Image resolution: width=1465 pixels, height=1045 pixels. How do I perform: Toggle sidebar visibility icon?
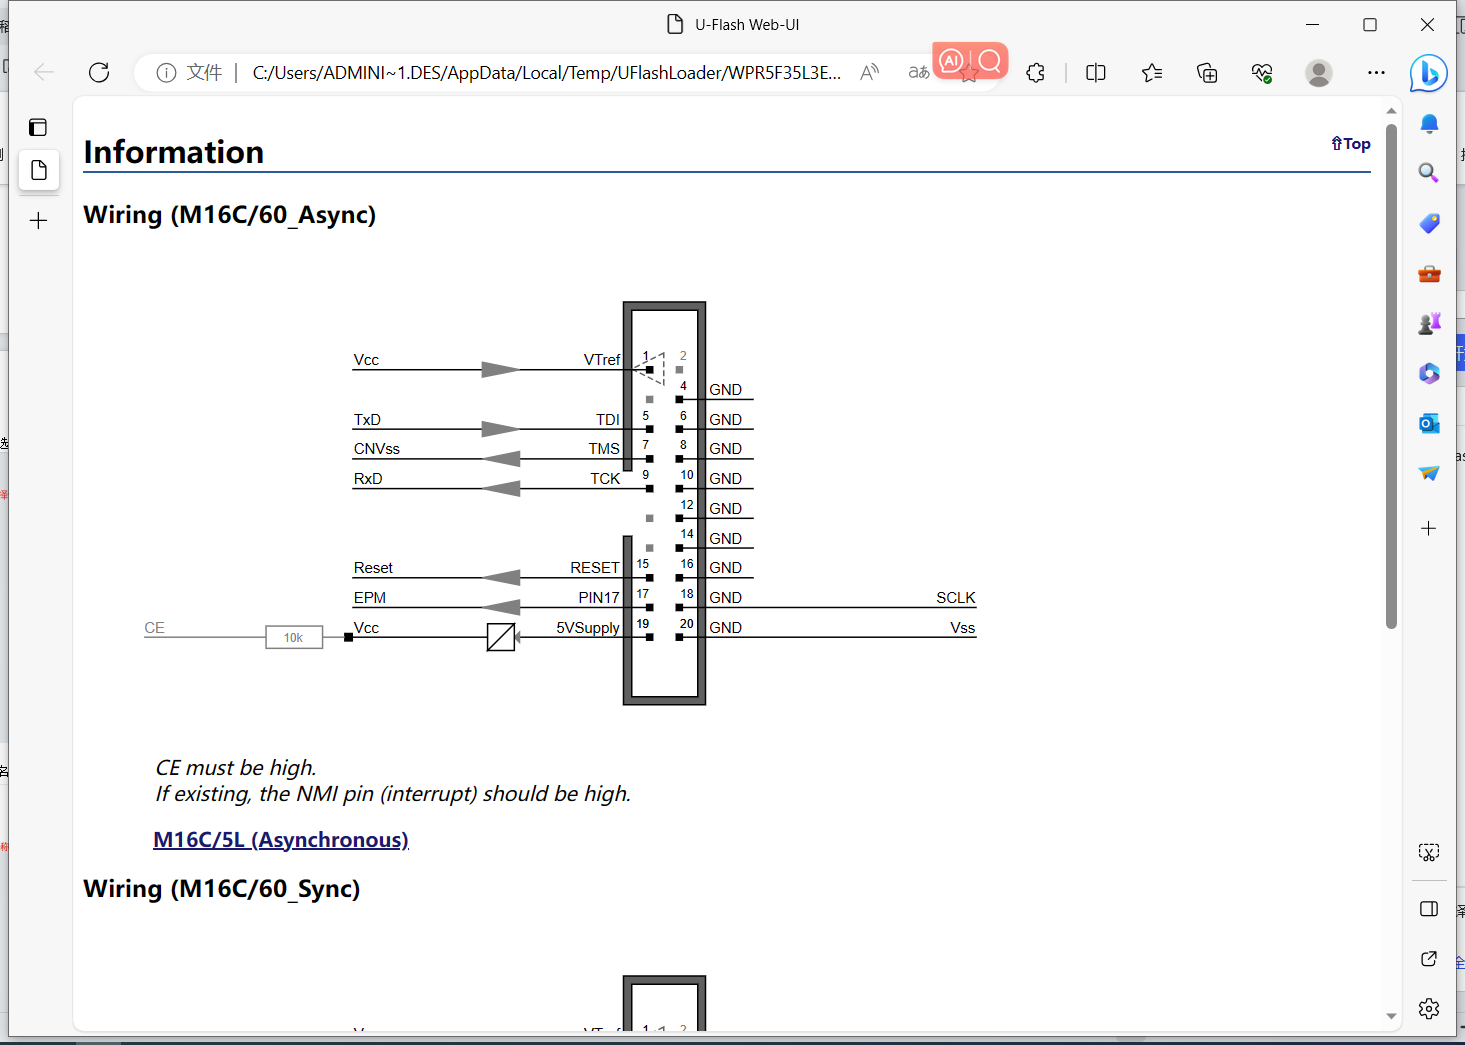click(1429, 909)
